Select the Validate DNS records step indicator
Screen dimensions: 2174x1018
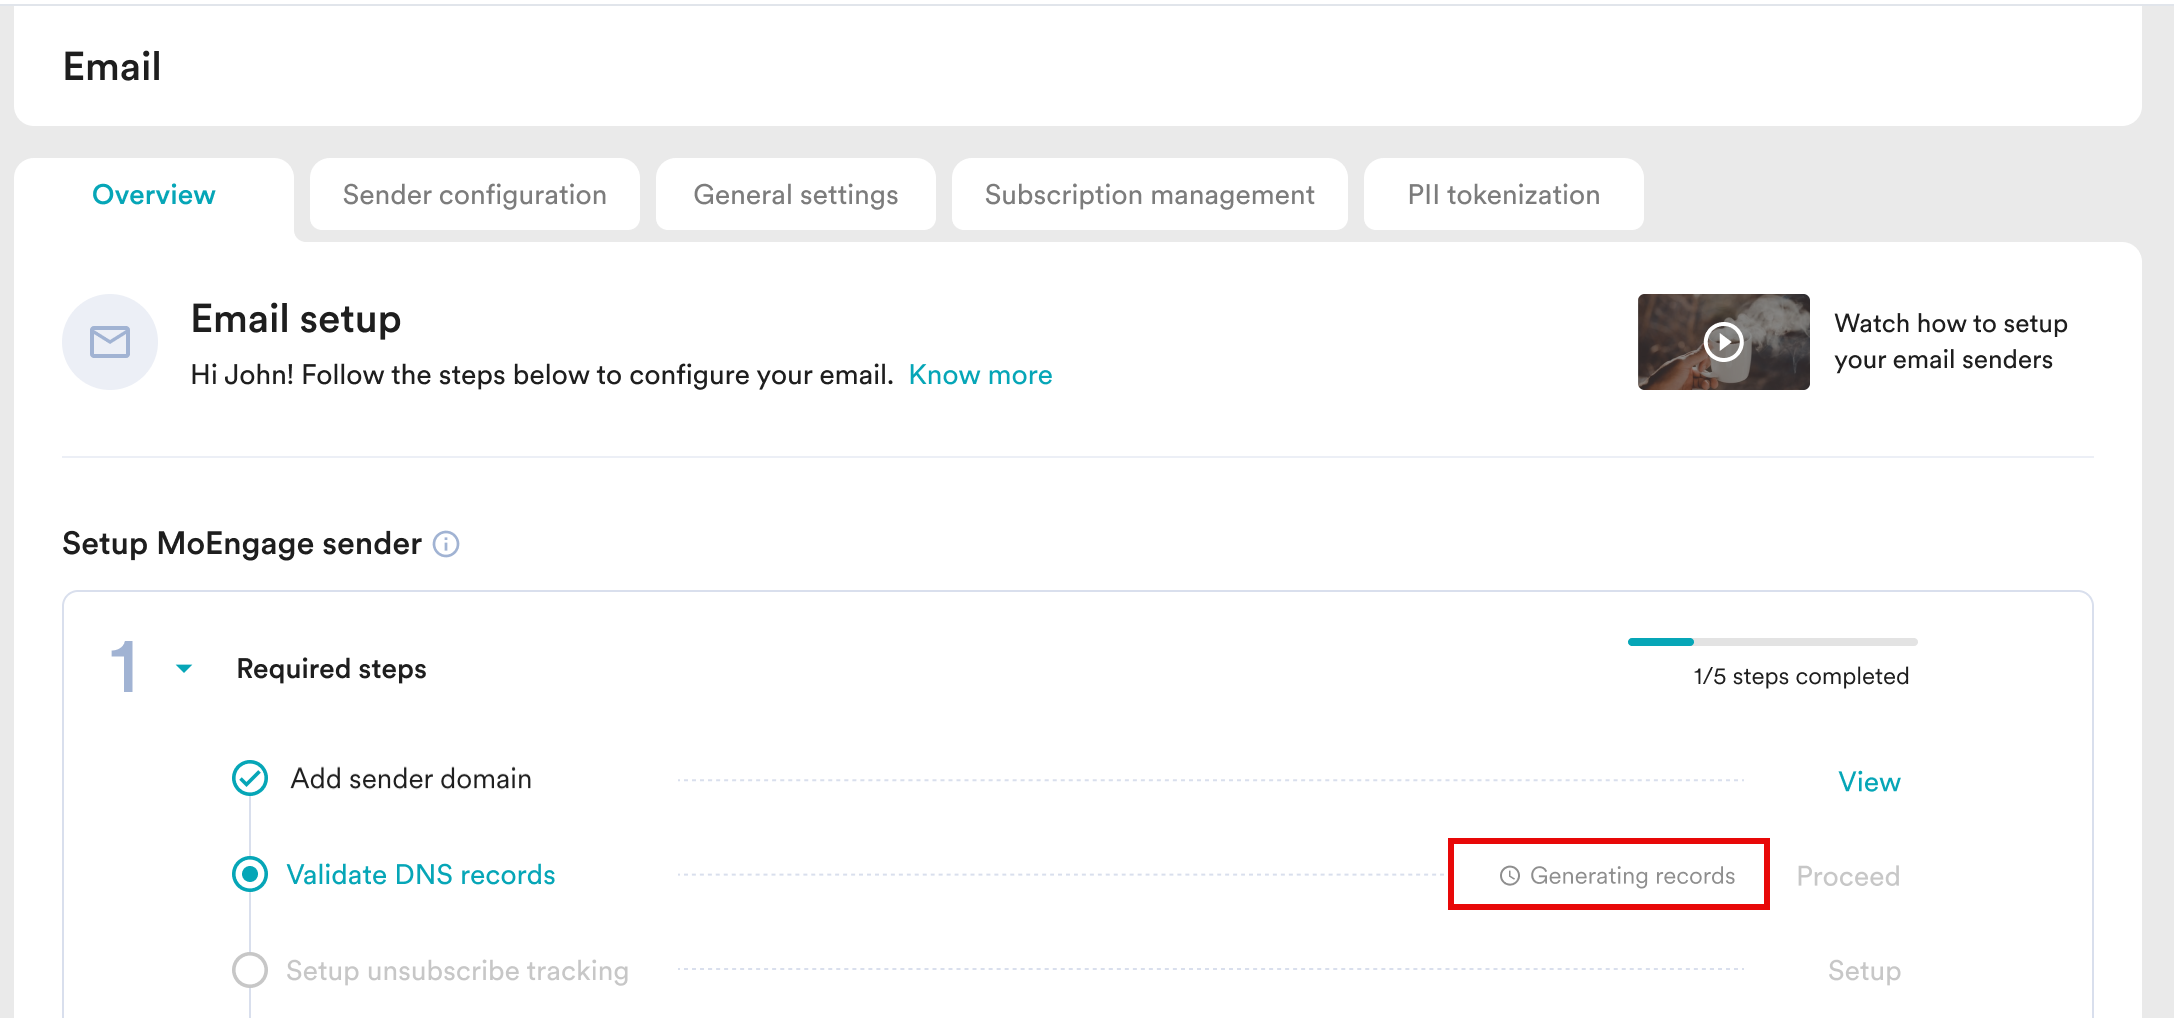click(250, 874)
